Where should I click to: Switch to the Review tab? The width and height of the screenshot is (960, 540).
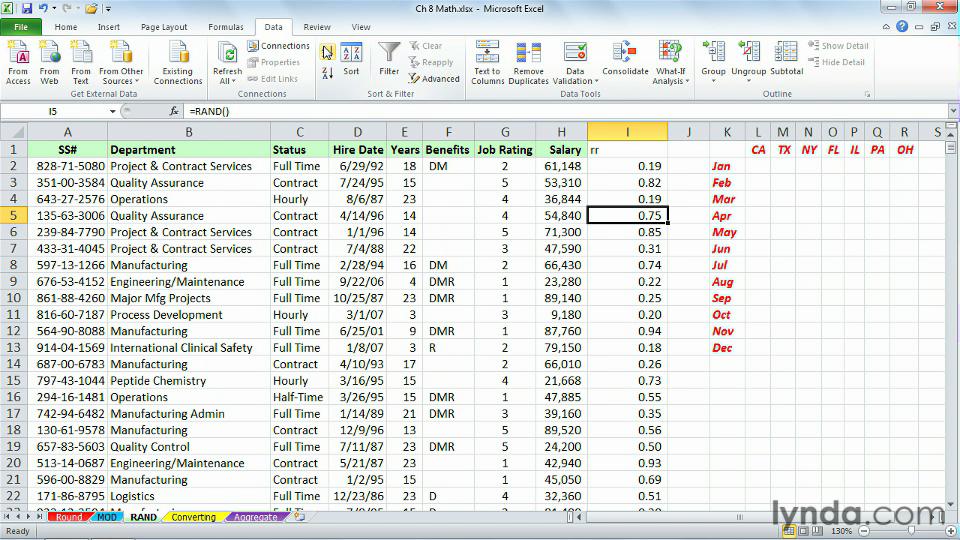pyautogui.click(x=317, y=27)
